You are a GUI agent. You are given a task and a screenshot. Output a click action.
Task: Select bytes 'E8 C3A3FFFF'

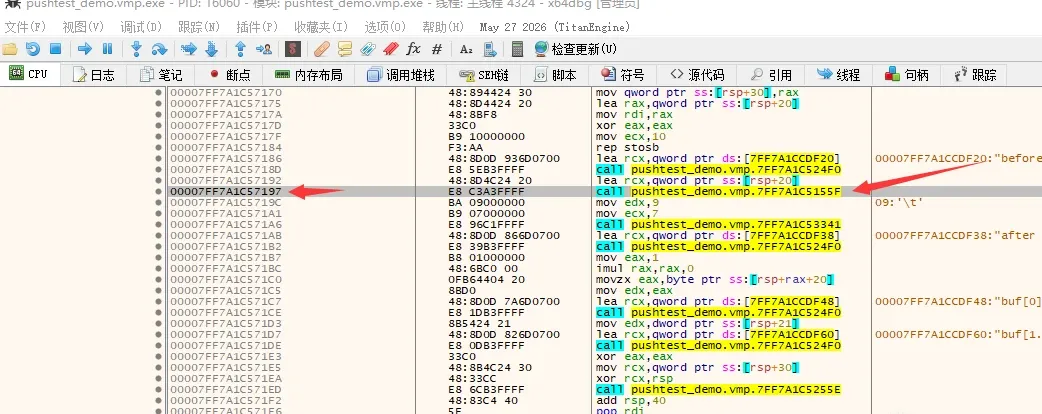point(486,191)
